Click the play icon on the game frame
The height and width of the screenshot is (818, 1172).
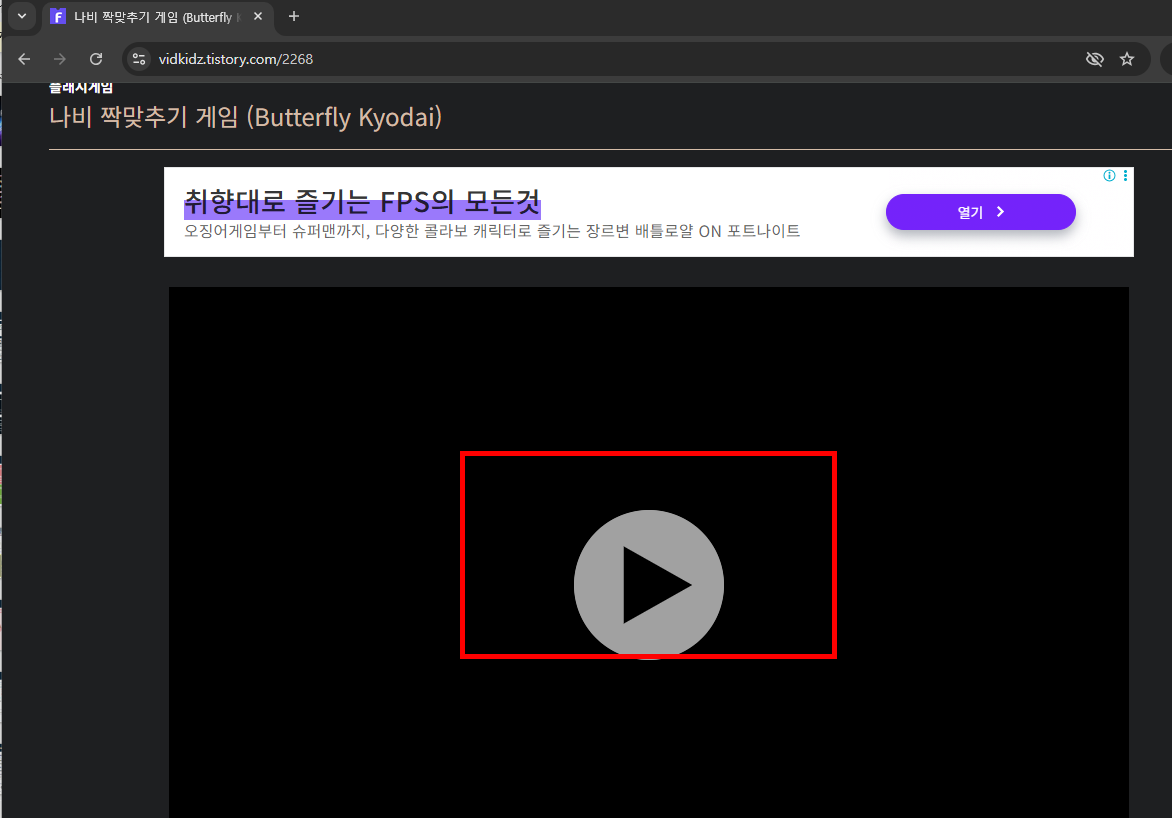pos(648,585)
